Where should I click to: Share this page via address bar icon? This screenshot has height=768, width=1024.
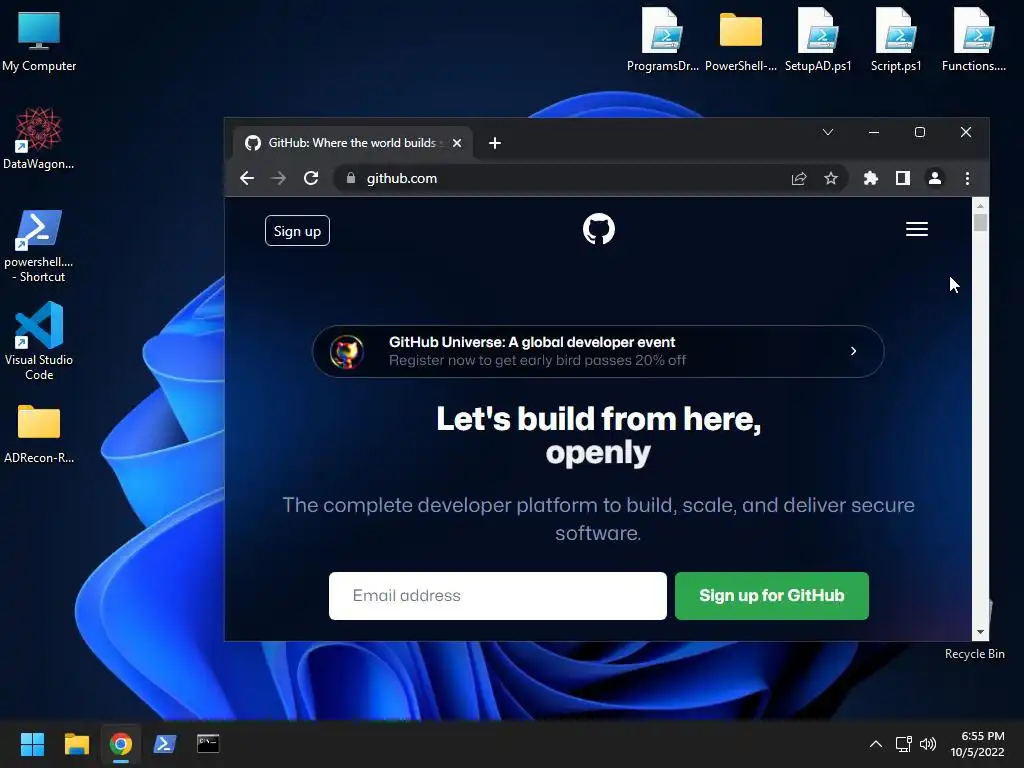click(799, 178)
